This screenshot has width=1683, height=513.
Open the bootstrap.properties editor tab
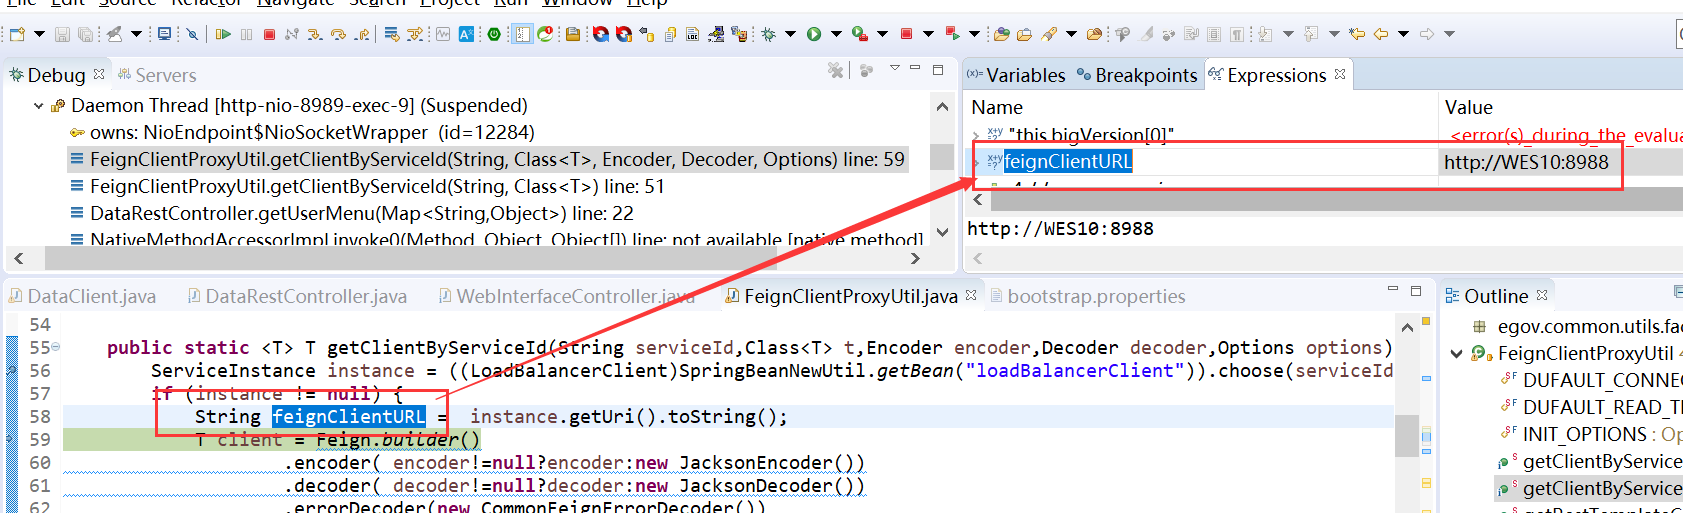[x=1088, y=296]
